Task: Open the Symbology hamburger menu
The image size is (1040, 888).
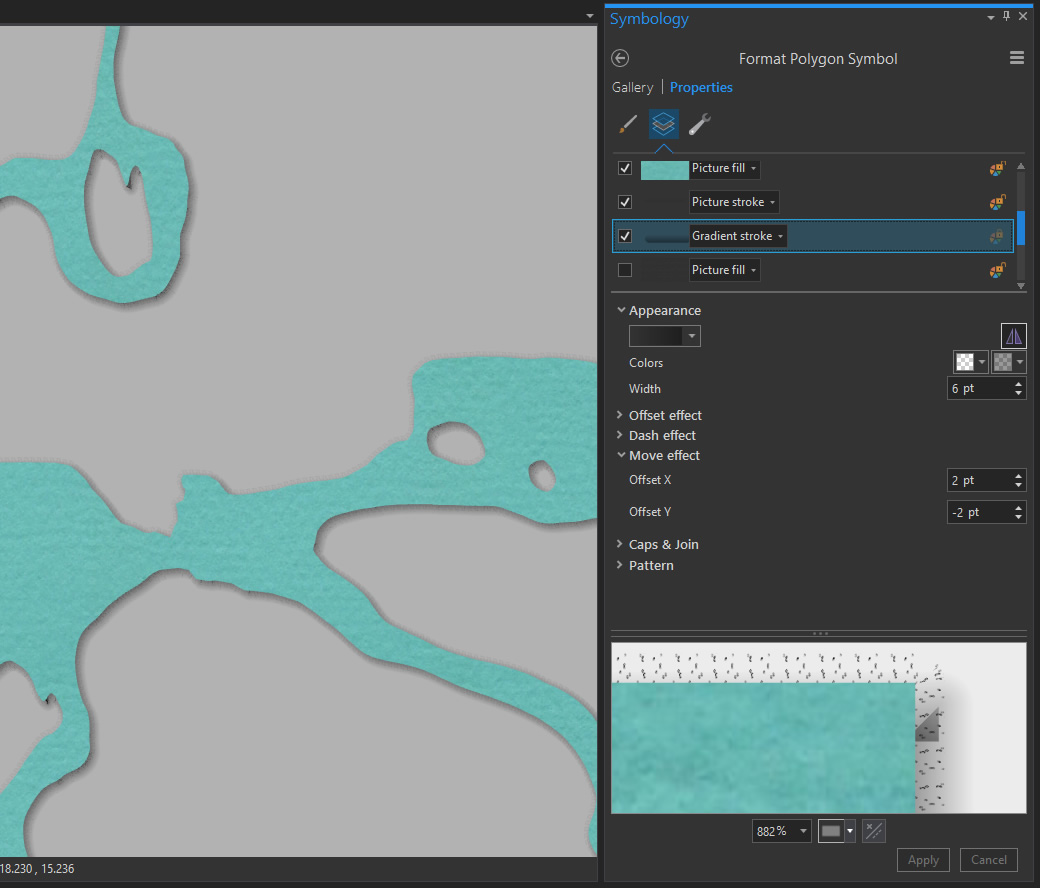Action: 1017,59
